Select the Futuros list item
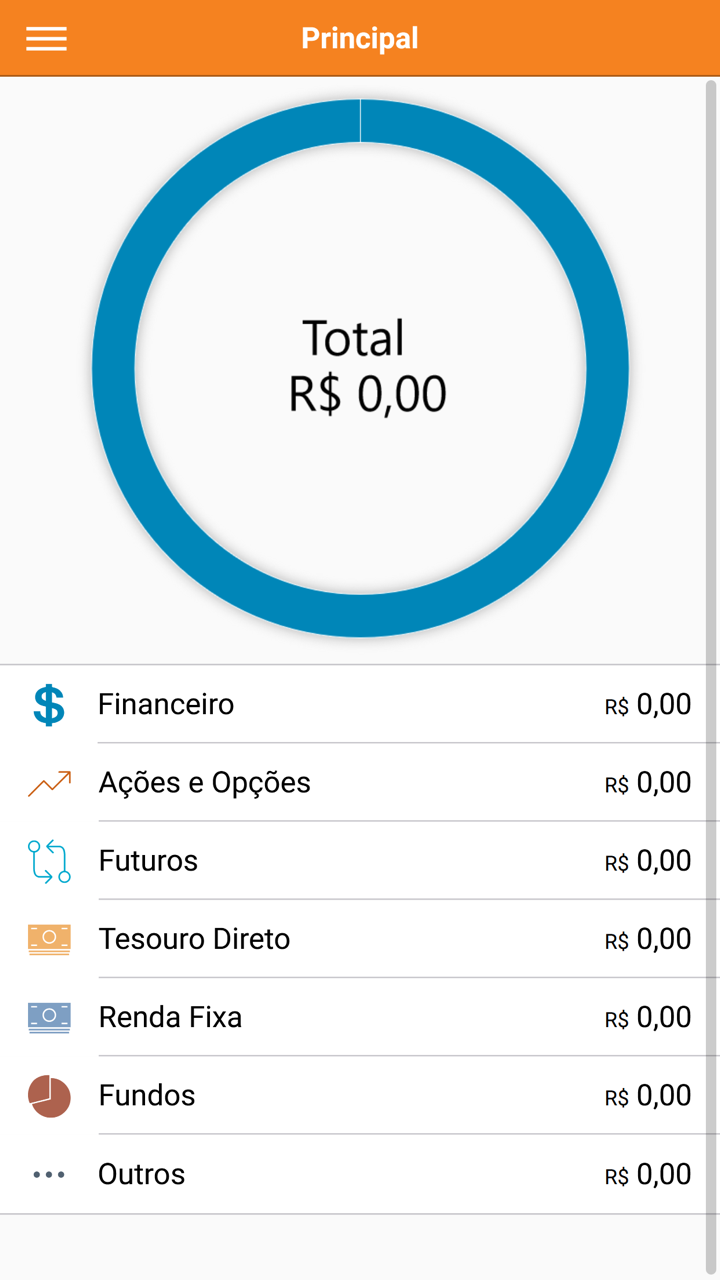 [x=148, y=861]
